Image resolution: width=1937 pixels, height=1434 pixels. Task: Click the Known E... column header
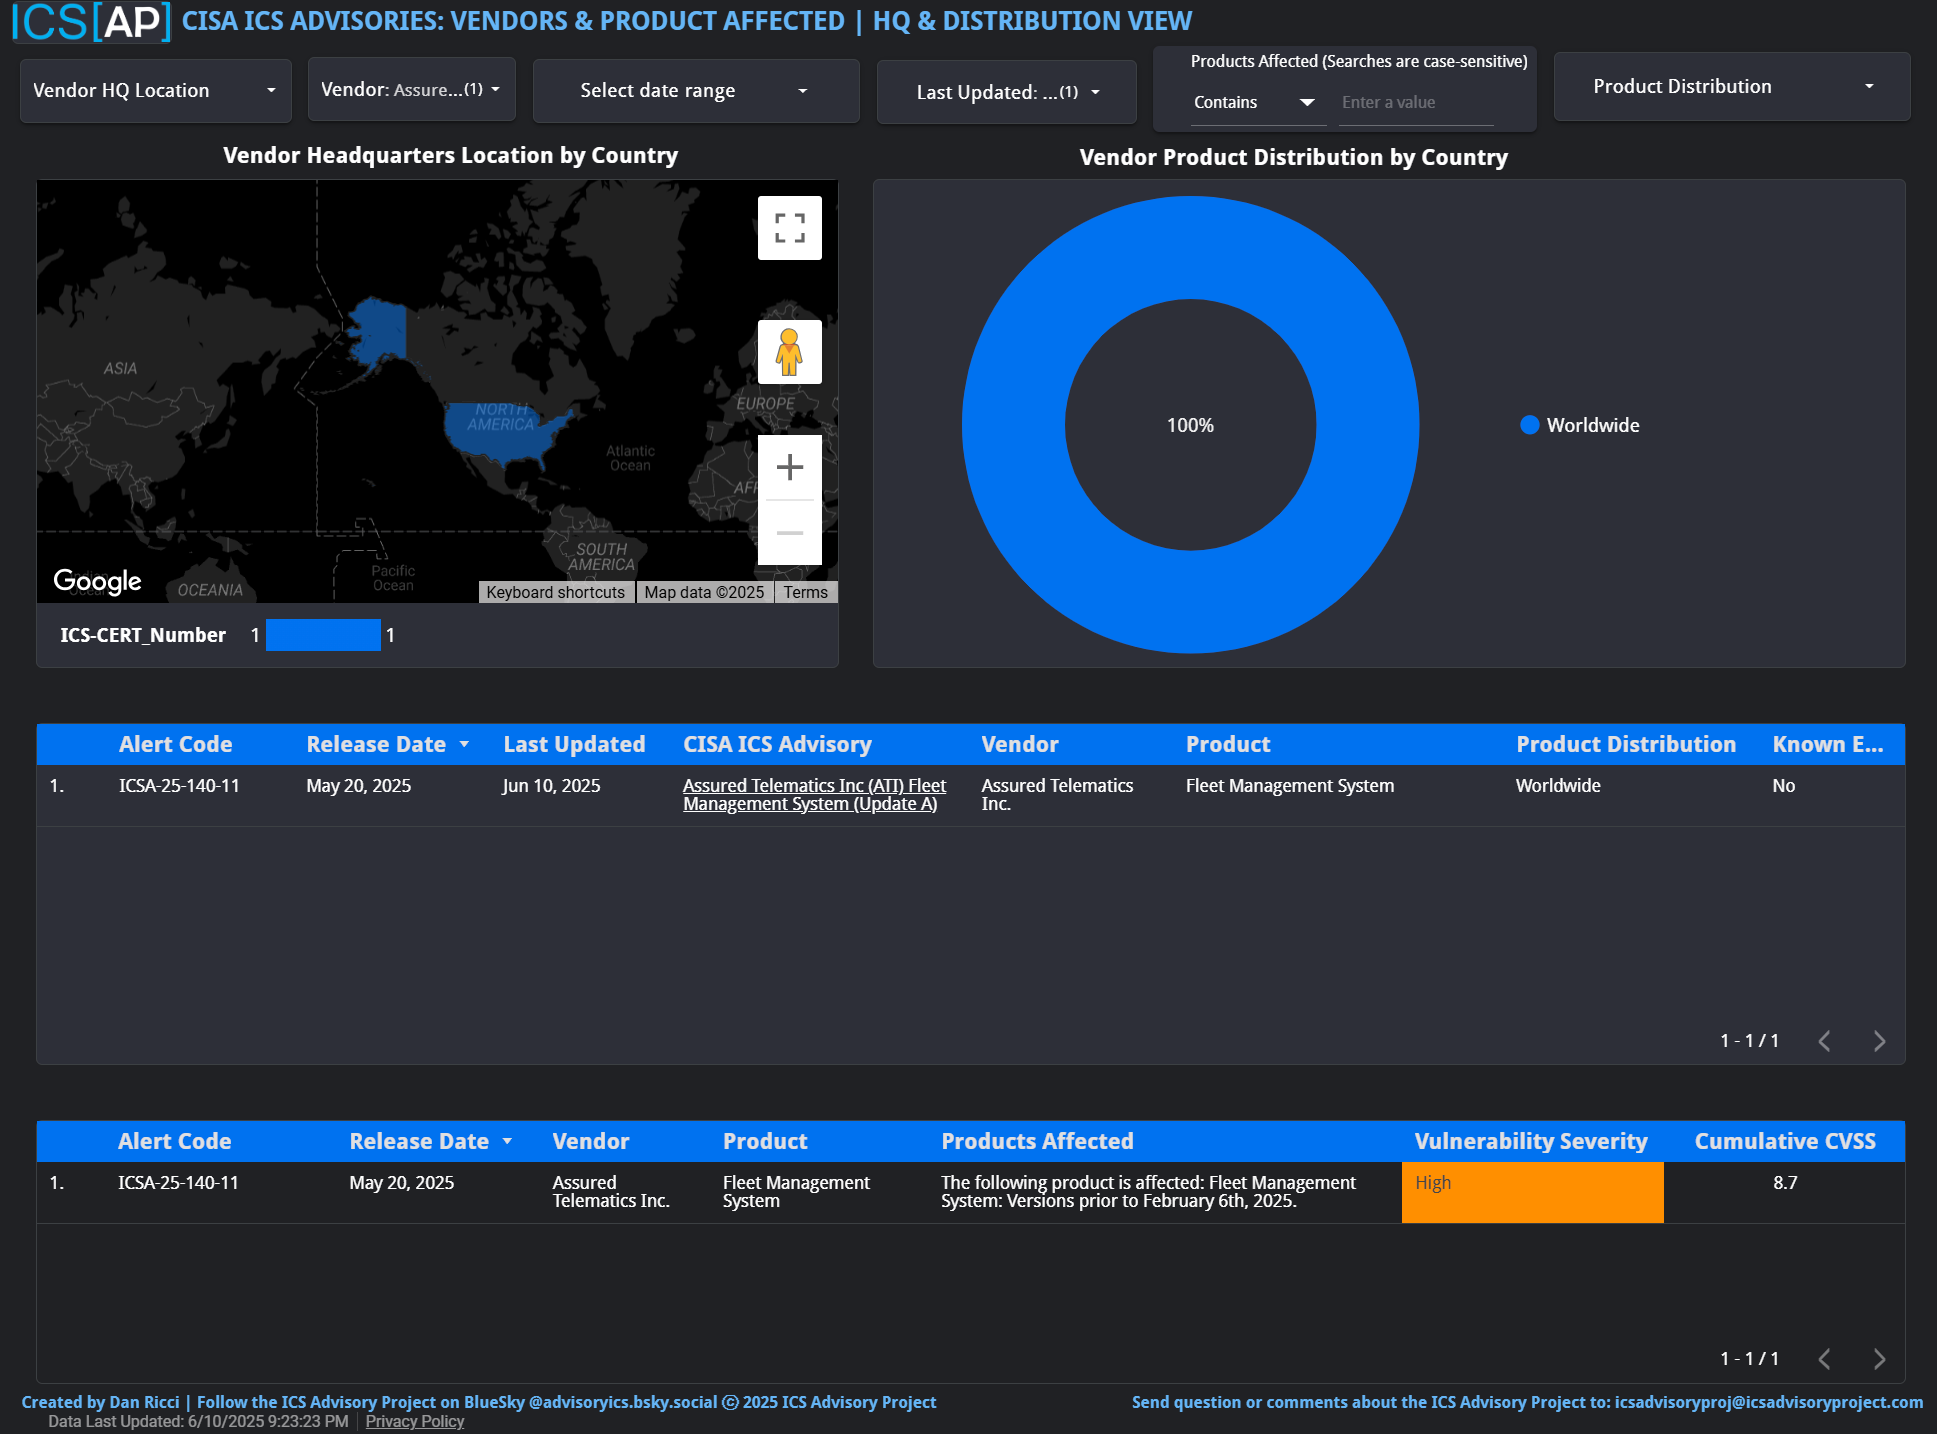(1828, 744)
